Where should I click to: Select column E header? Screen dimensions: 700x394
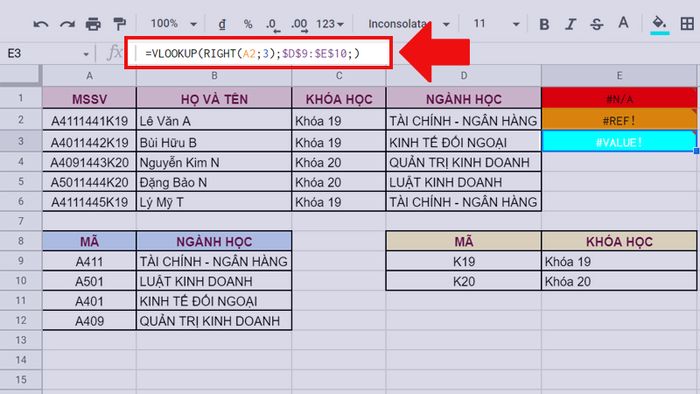pyautogui.click(x=619, y=76)
